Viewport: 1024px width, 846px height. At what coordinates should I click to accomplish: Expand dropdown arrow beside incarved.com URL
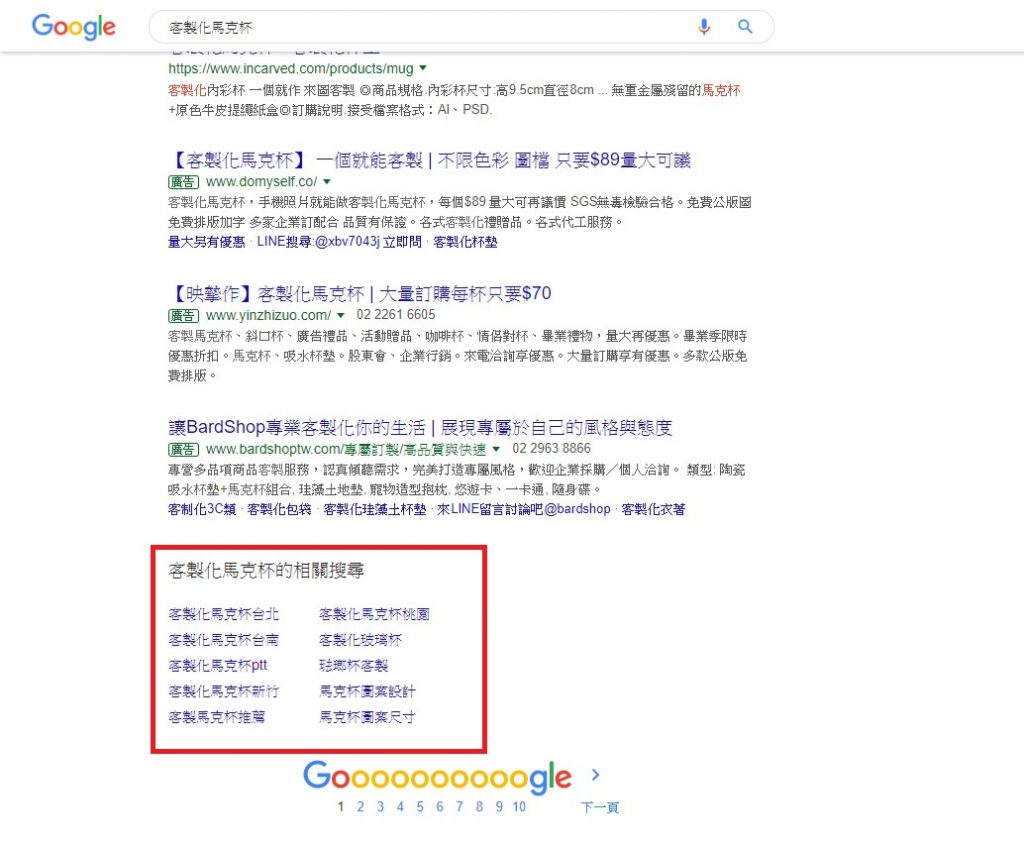click(x=423, y=68)
